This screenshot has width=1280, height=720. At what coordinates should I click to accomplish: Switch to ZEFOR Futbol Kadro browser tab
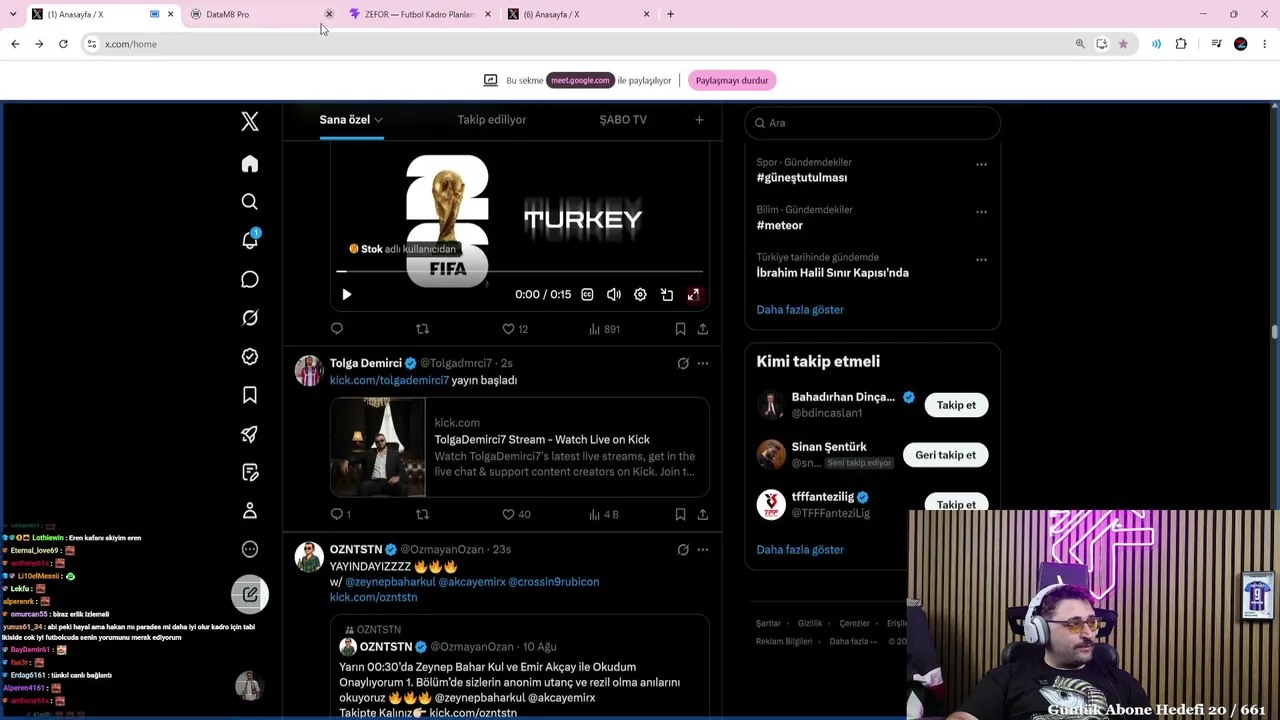(x=418, y=14)
